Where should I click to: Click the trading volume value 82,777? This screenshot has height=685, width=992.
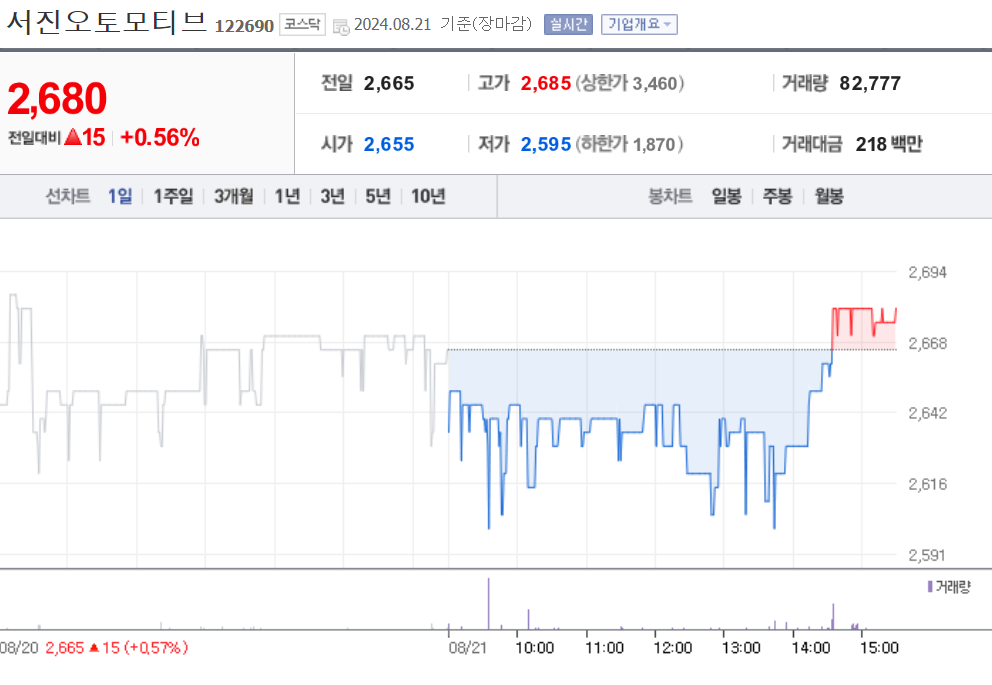[870, 83]
